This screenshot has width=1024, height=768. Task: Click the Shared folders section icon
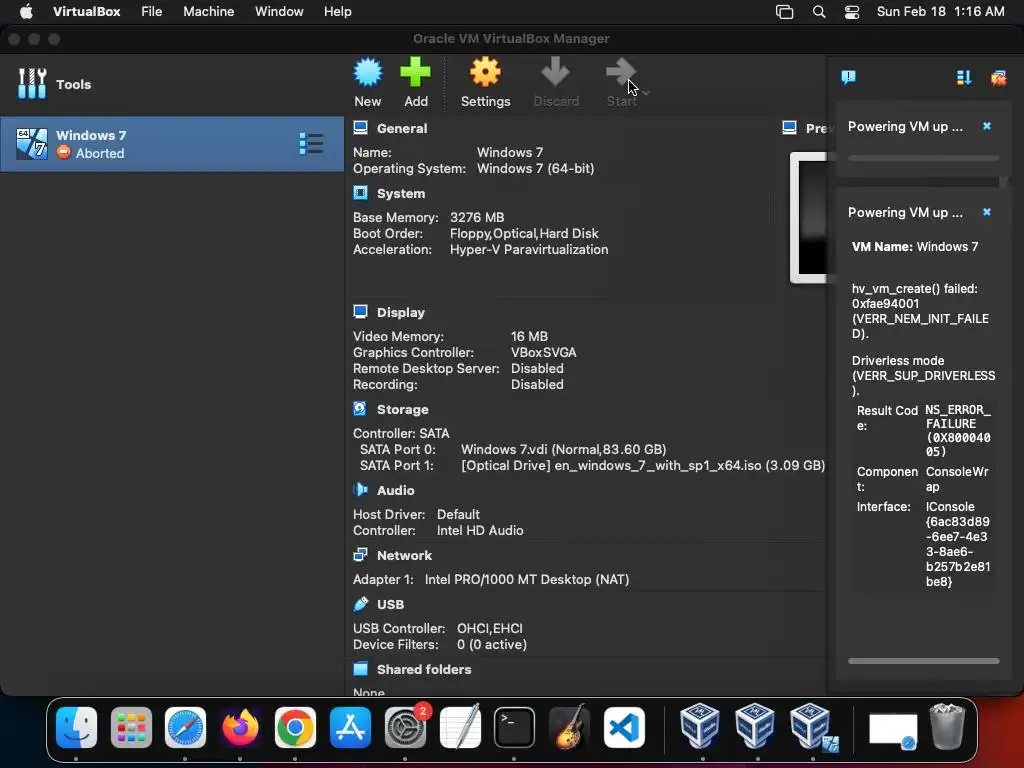coord(360,669)
